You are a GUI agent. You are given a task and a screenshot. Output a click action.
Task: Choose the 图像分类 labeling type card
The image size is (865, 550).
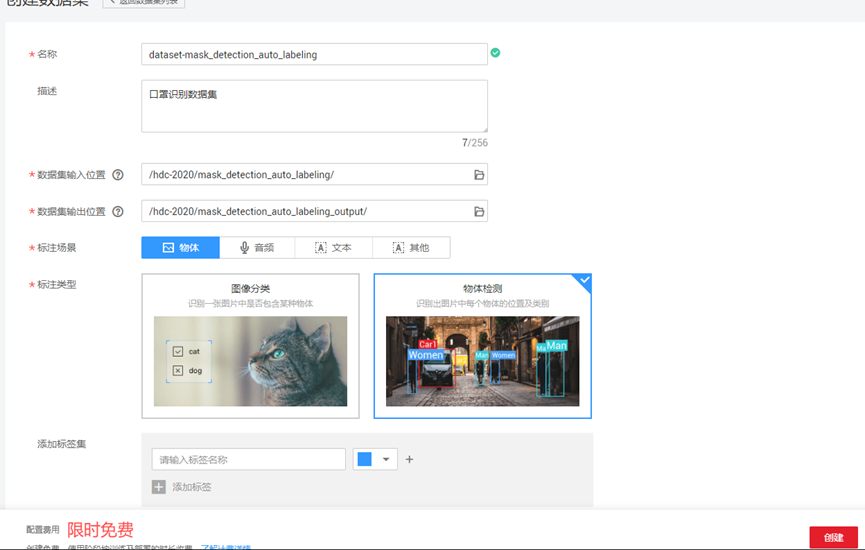coord(250,346)
